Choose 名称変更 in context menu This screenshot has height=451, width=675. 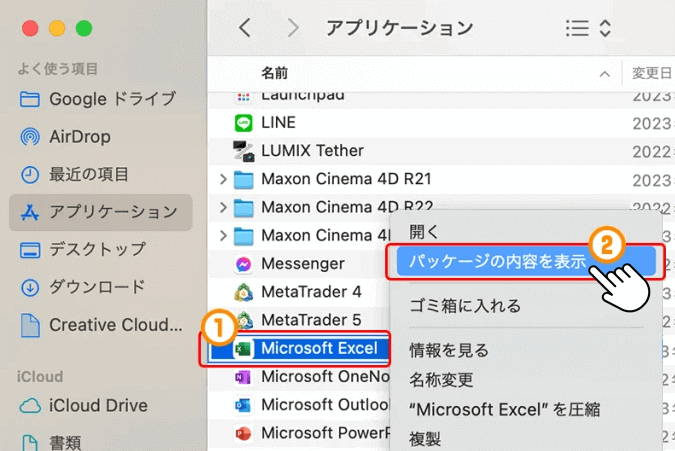point(441,380)
